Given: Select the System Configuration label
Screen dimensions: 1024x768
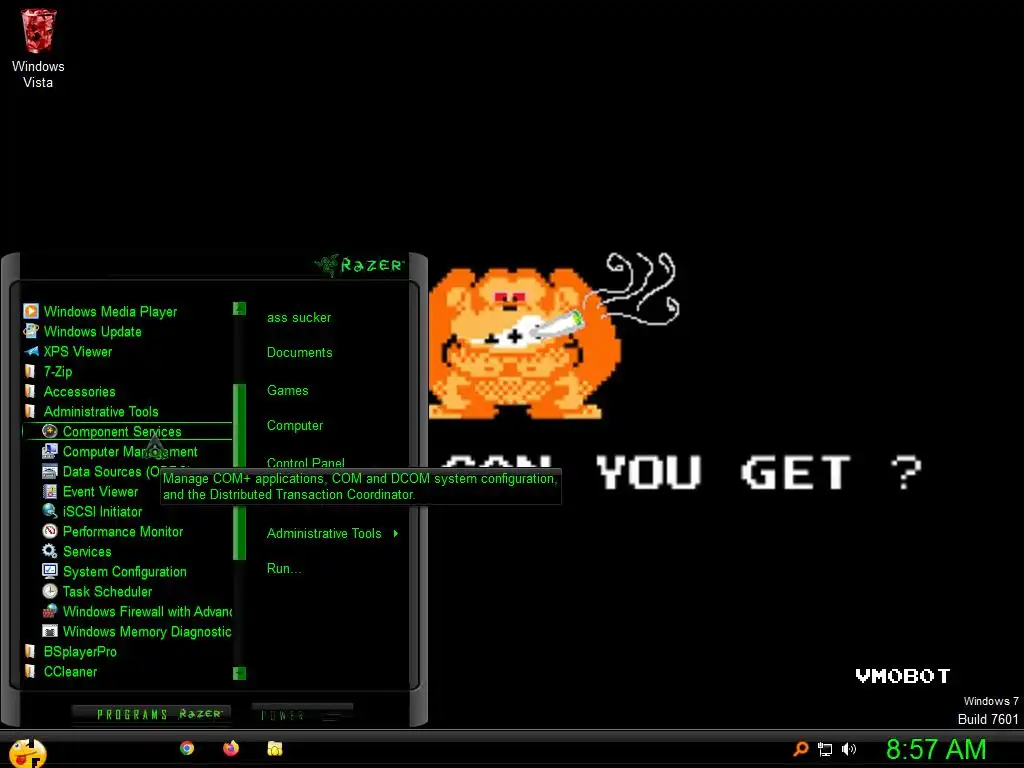Looking at the screenshot, I should click(125, 571).
